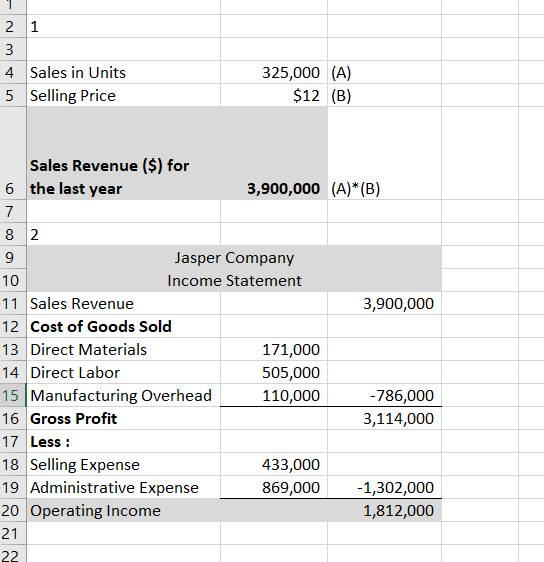The width and height of the screenshot is (544, 562).
Task: Click the 'Less :' label cell
Action: [x=124, y=441]
